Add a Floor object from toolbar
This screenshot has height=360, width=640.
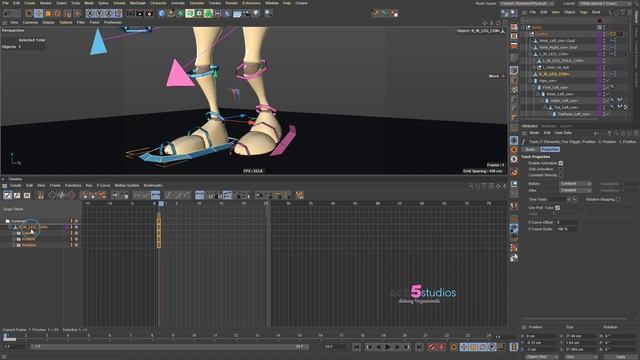click(237, 13)
